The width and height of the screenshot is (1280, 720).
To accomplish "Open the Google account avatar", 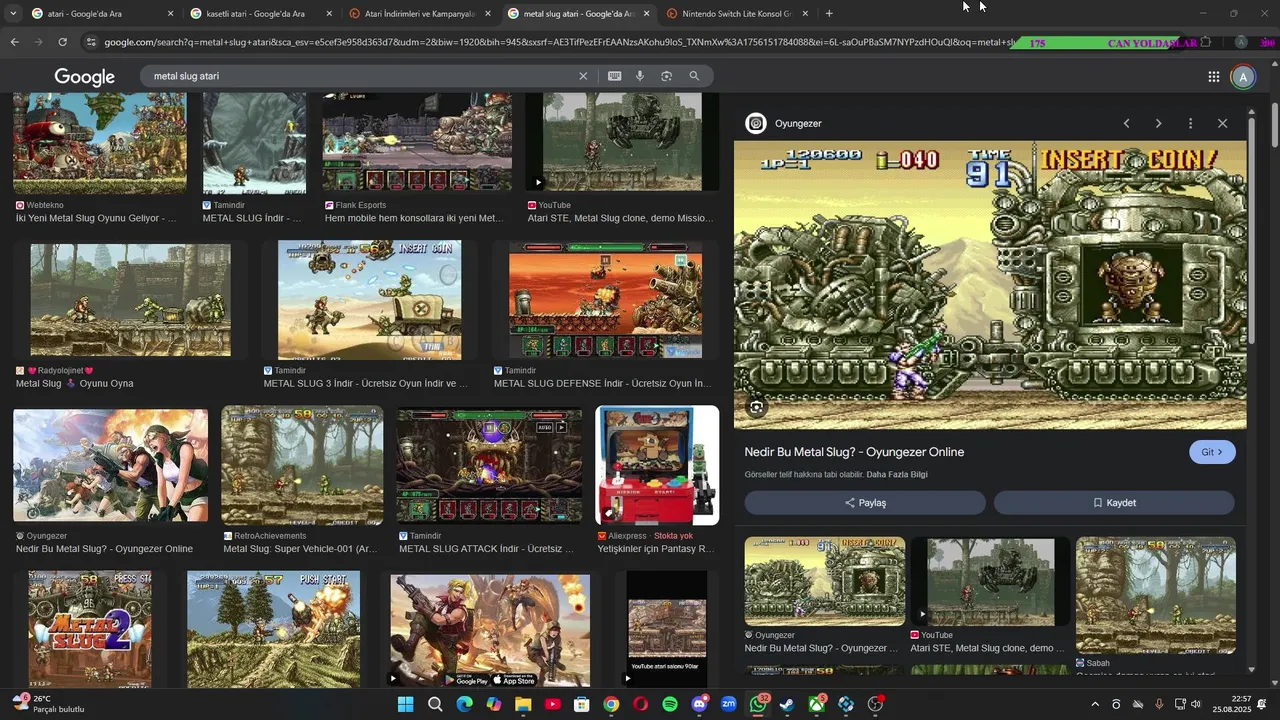I will (x=1243, y=77).
